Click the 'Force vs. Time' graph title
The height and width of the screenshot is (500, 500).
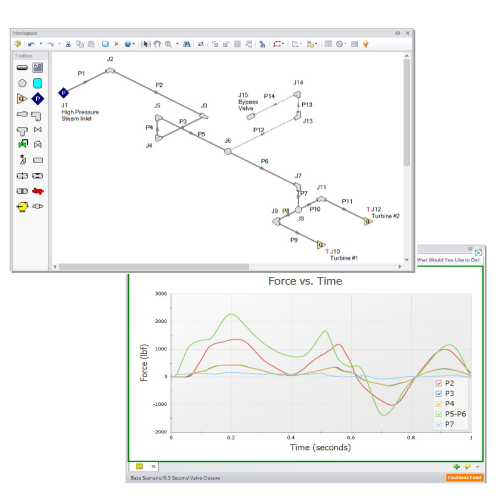click(x=305, y=281)
